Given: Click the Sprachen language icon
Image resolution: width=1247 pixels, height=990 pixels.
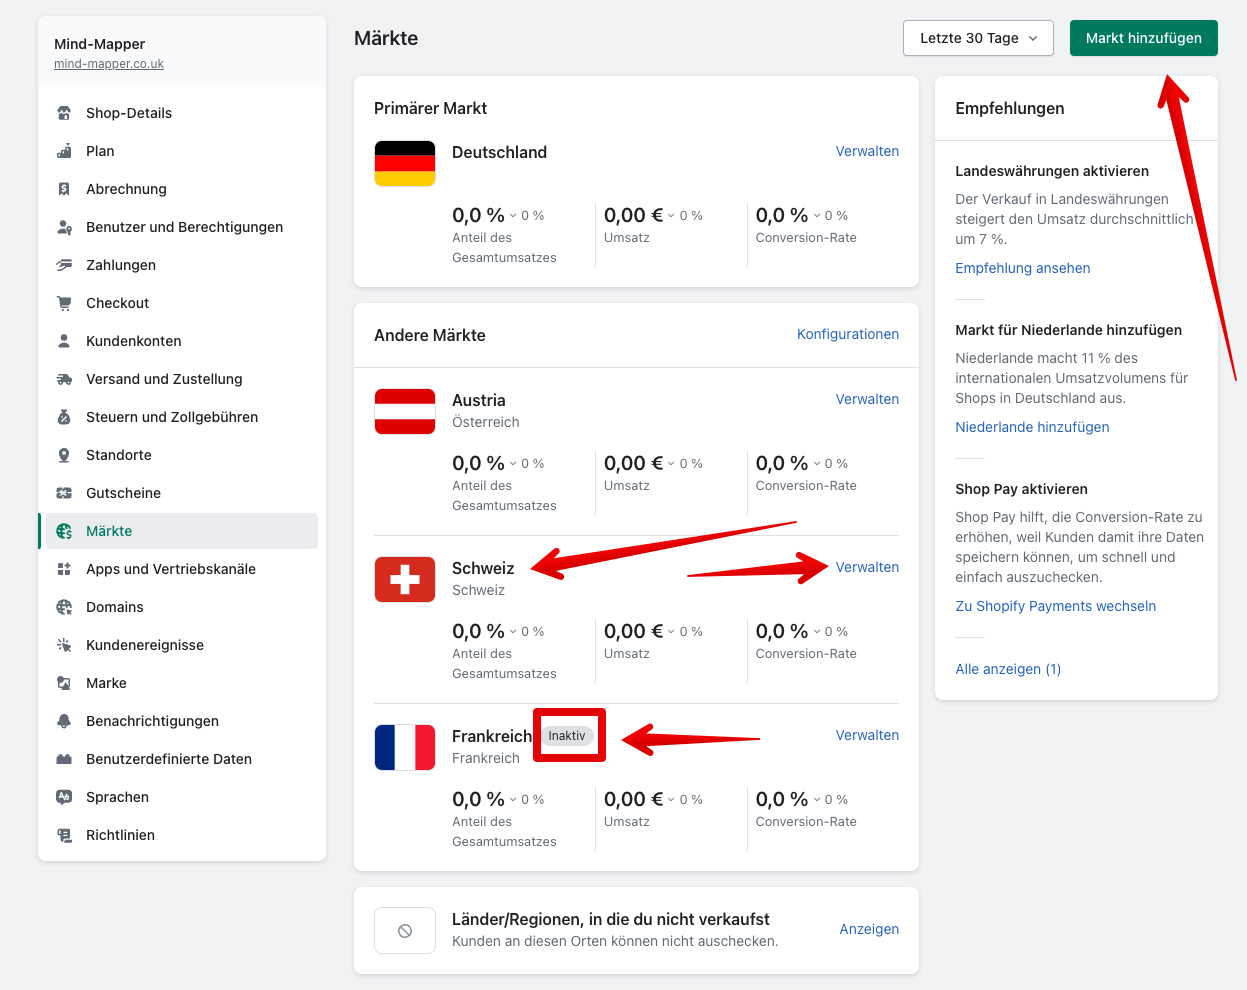Looking at the screenshot, I should point(64,797).
